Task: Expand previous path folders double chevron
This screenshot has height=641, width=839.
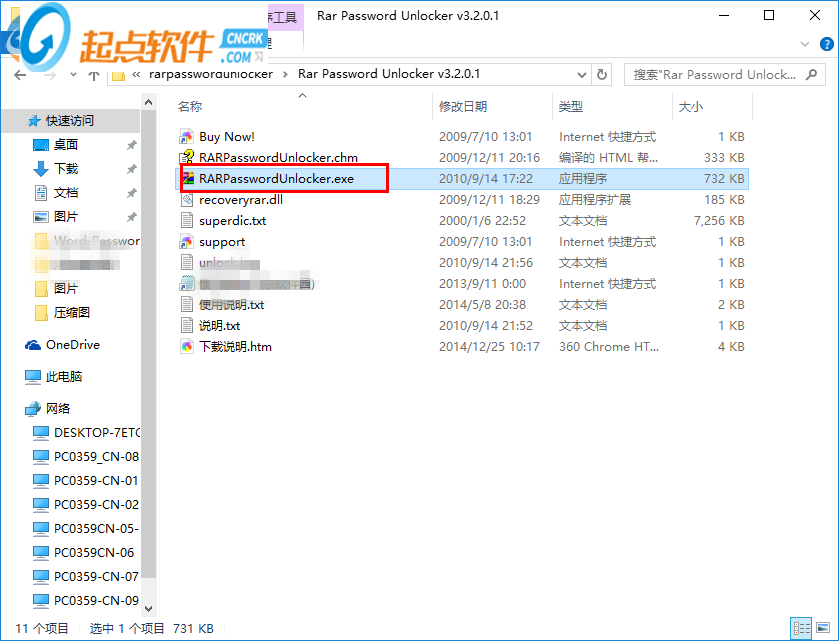Action: pos(136,74)
